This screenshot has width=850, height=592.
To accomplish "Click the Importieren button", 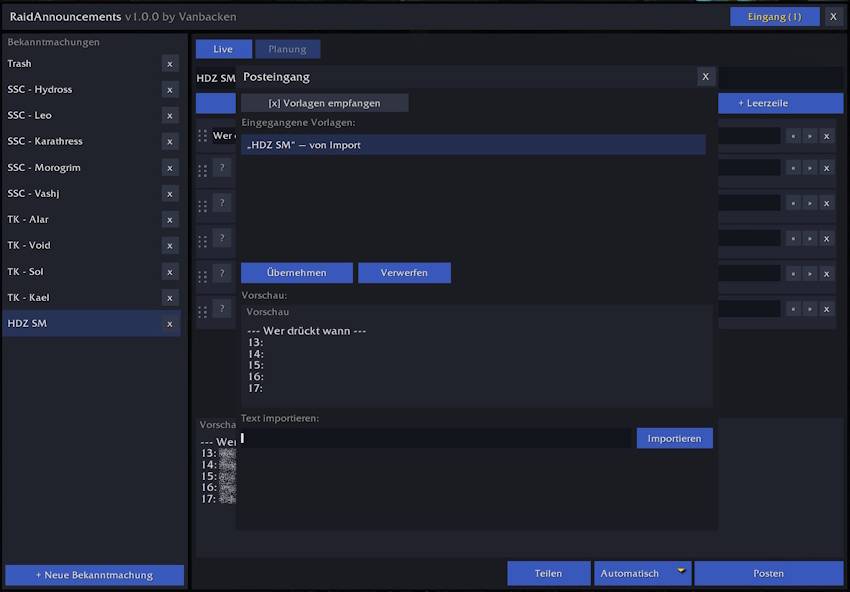I will [x=674, y=438].
